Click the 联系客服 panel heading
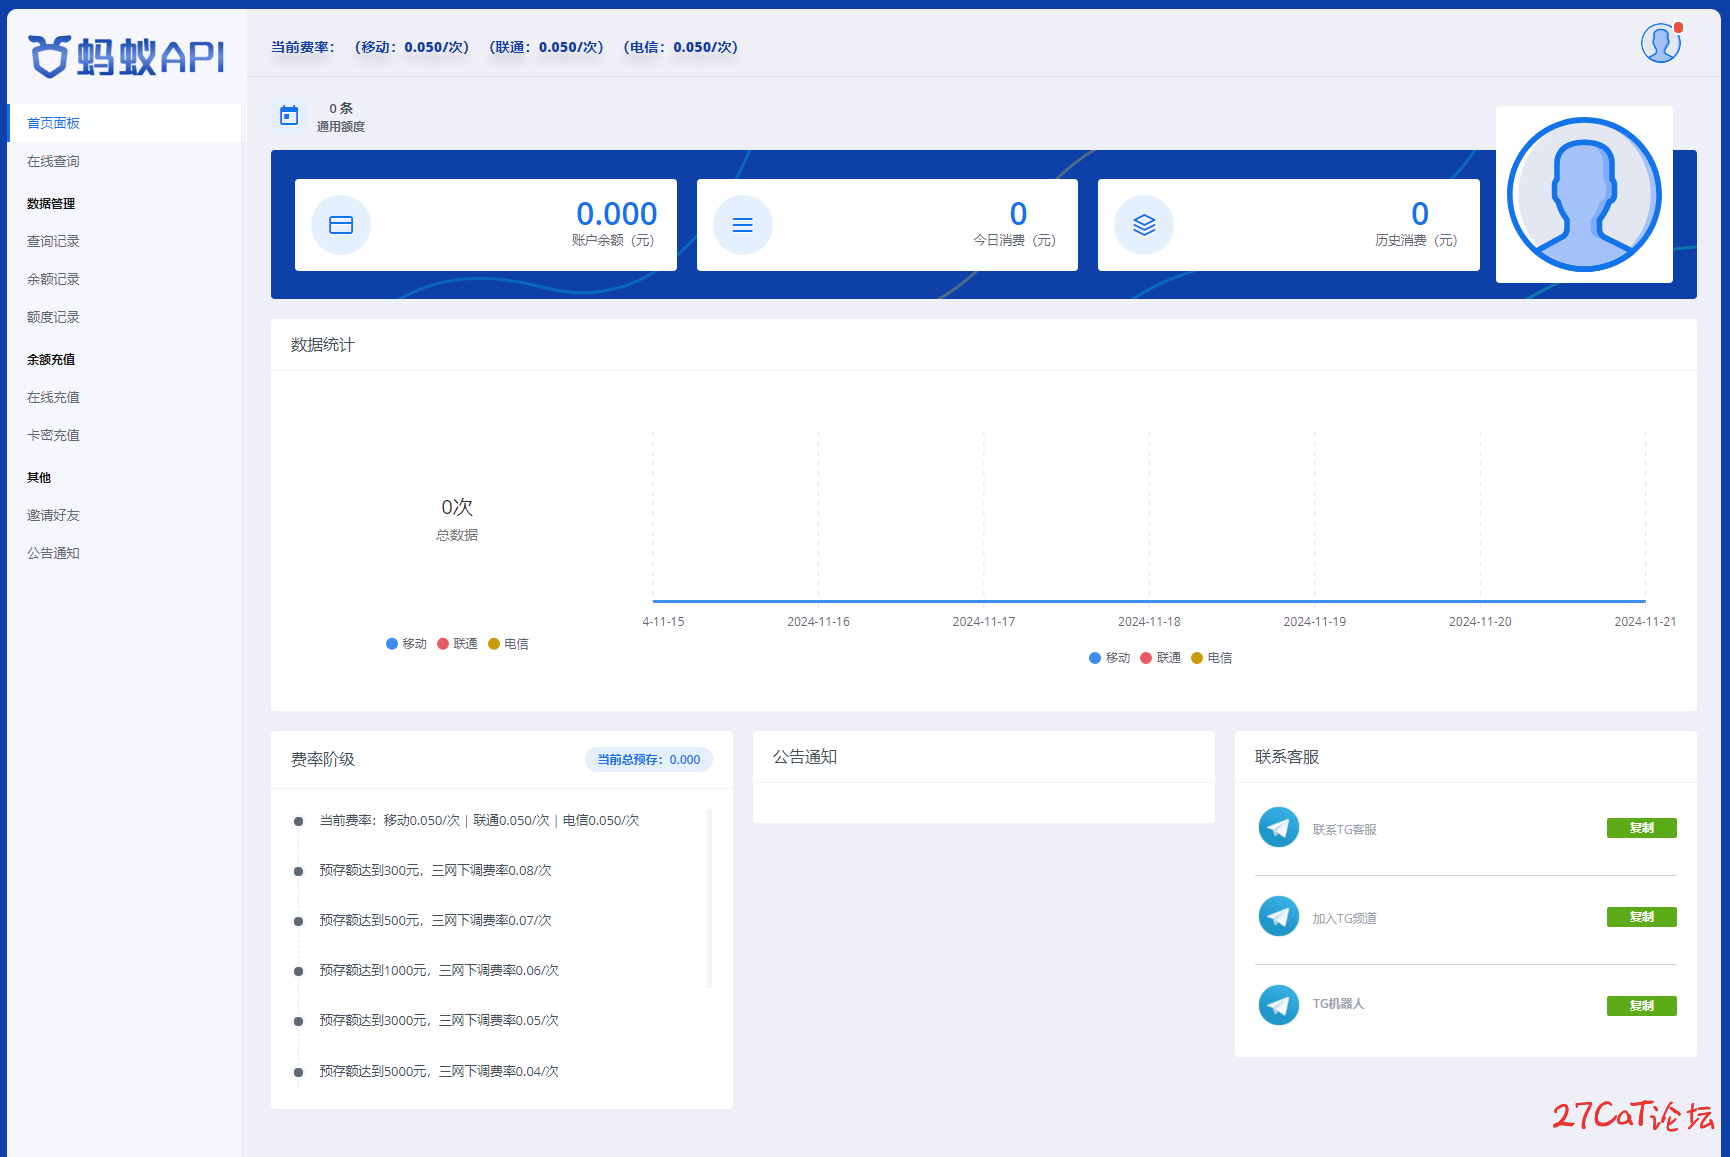1730x1157 pixels. (1287, 757)
